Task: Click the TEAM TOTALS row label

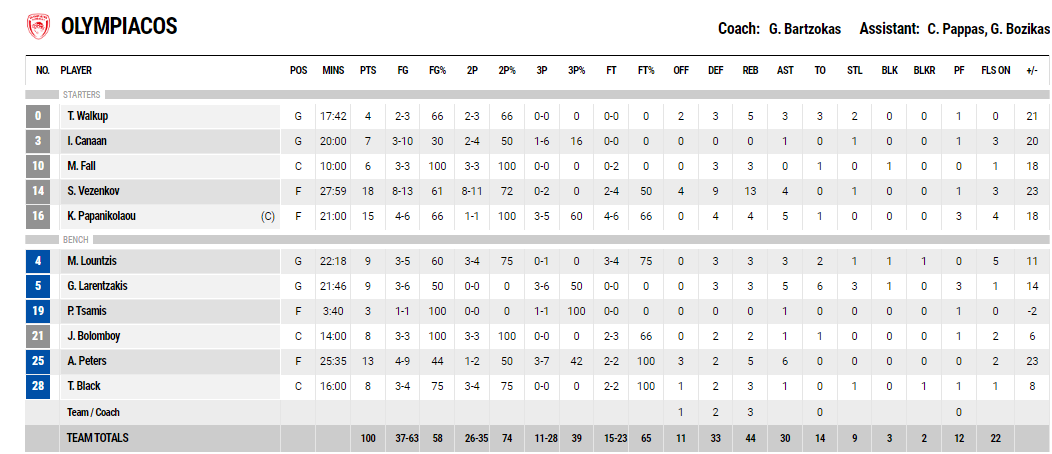Action: 98,438
